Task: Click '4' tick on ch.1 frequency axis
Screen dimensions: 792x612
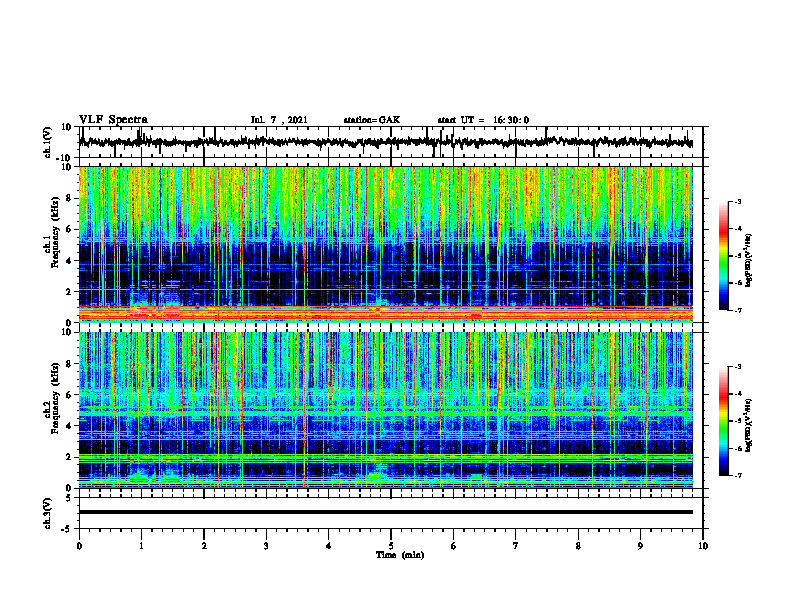Action: coord(70,261)
